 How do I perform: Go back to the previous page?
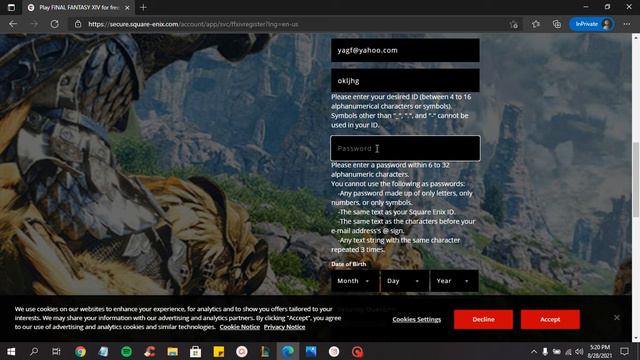(x=13, y=24)
